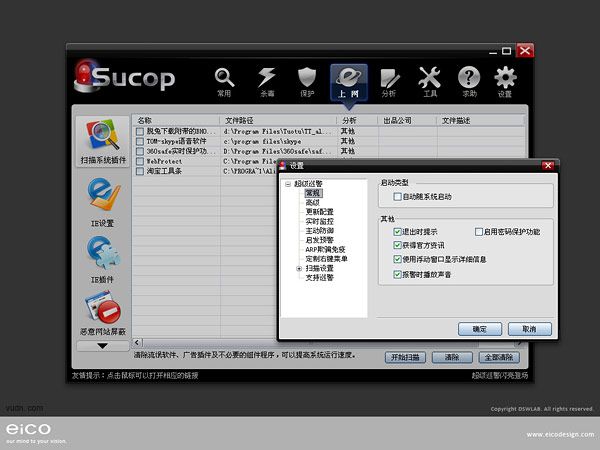Expand the 扫描设置 tree node

(x=299, y=268)
